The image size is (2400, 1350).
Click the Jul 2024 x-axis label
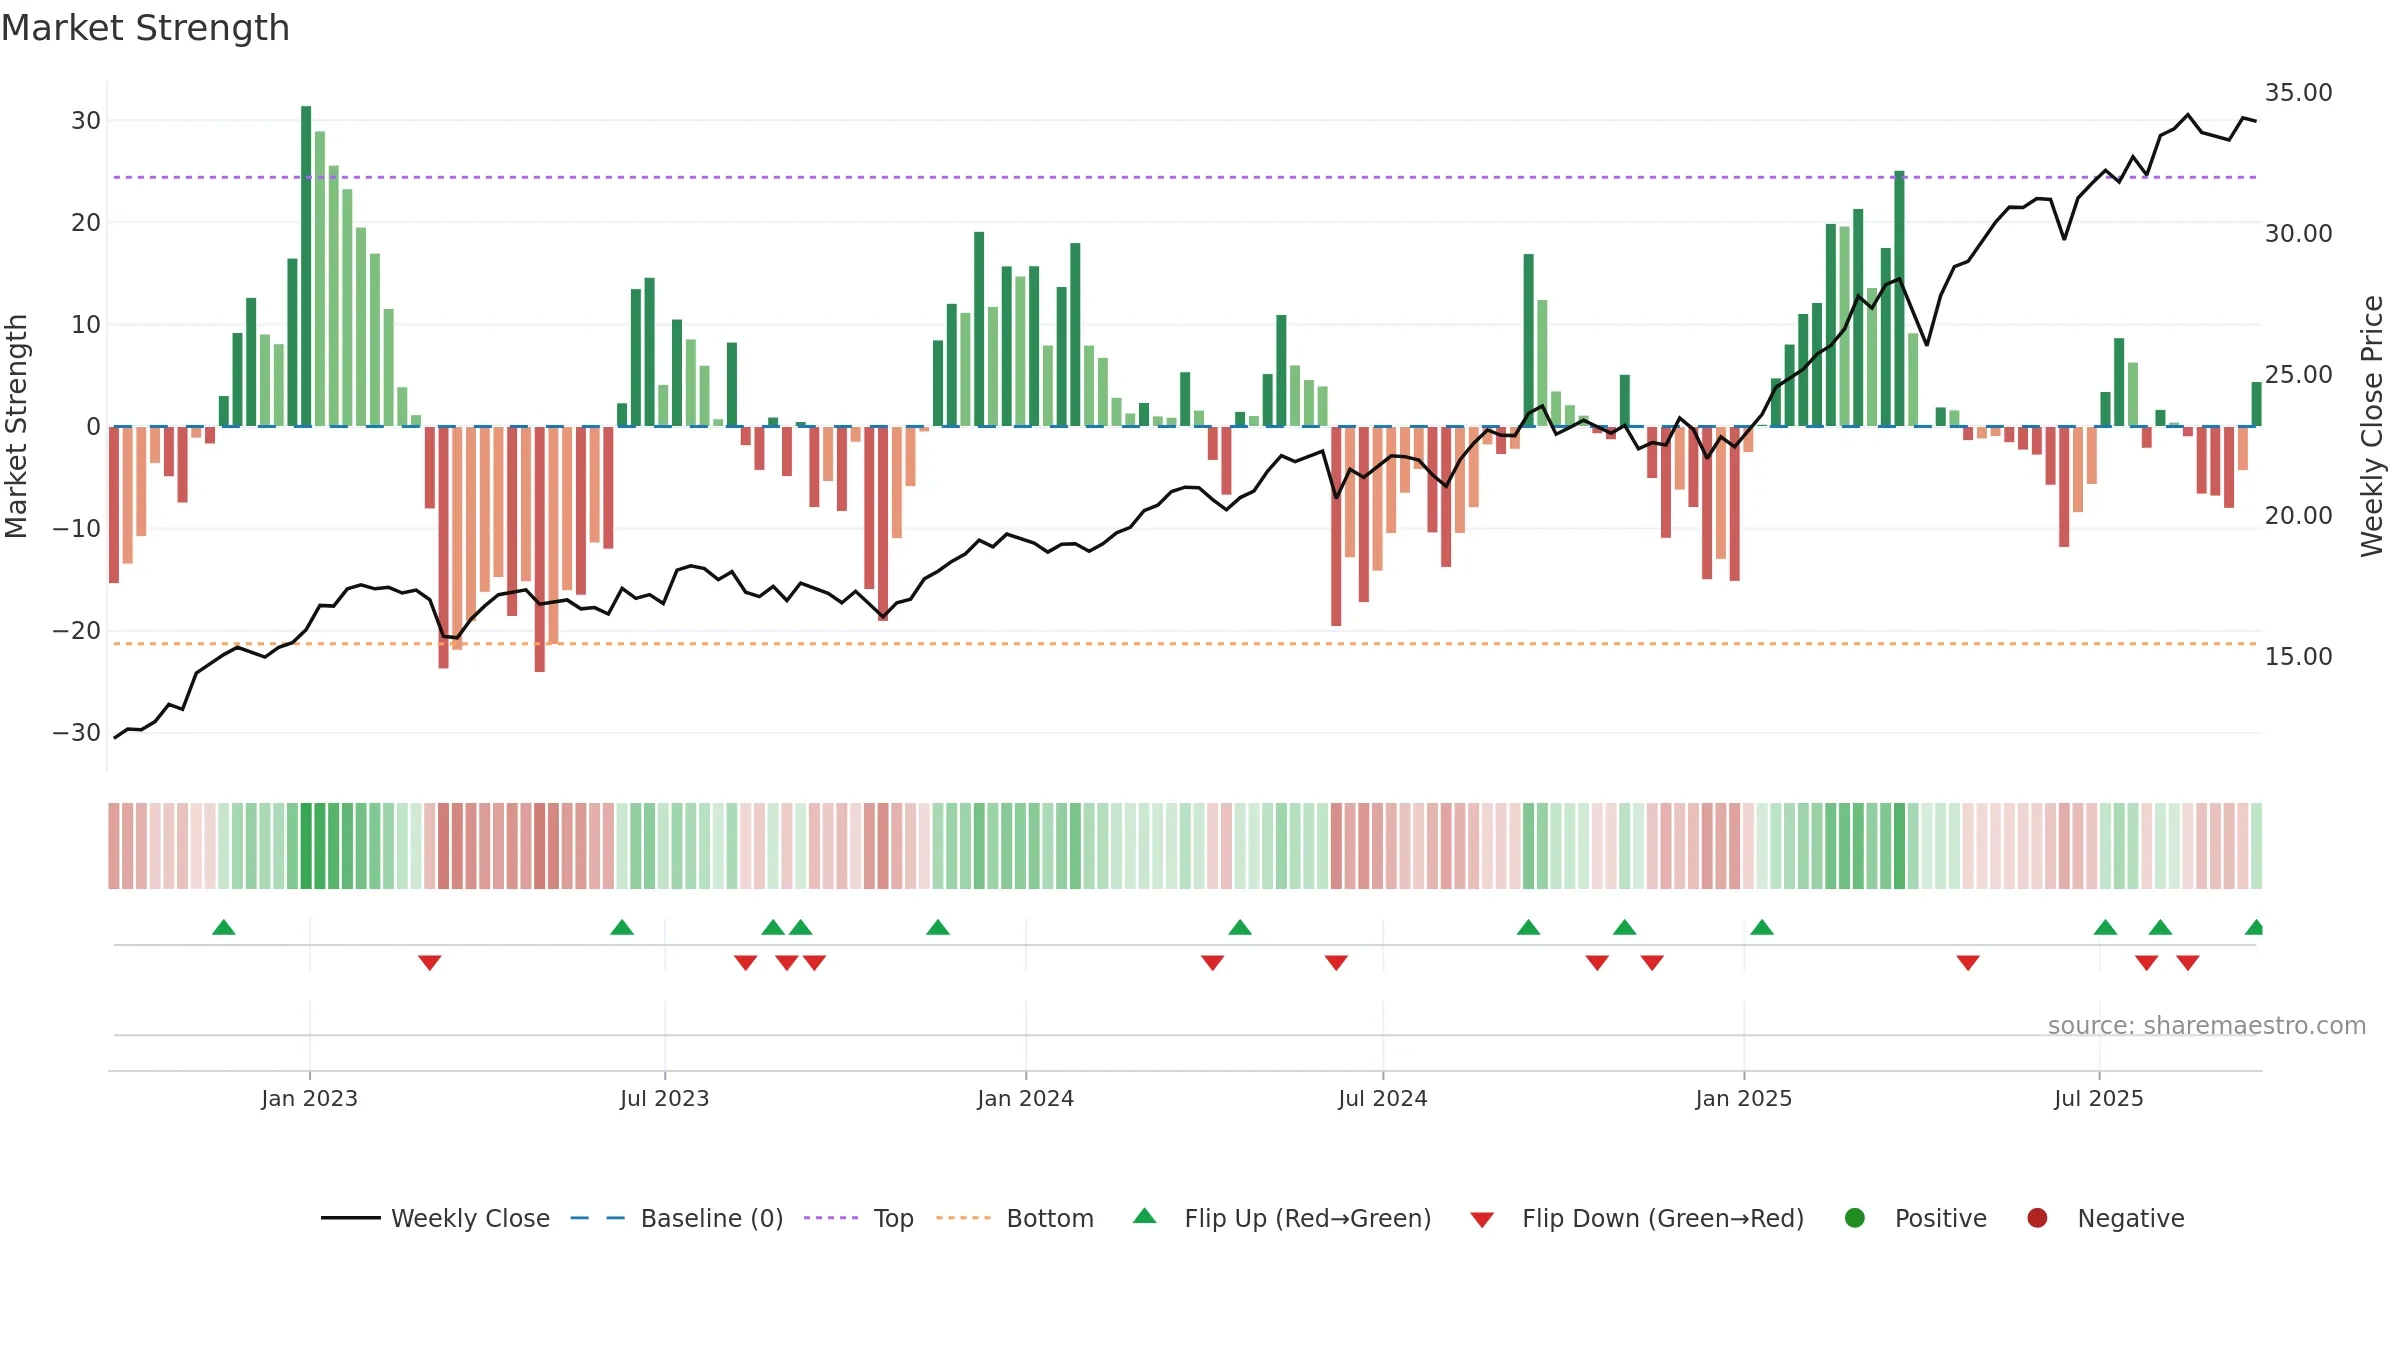click(x=1383, y=1098)
